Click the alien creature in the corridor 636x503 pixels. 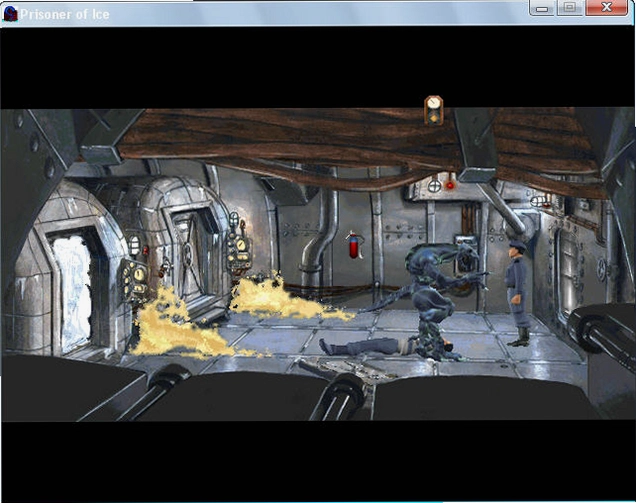pyautogui.click(x=430, y=299)
